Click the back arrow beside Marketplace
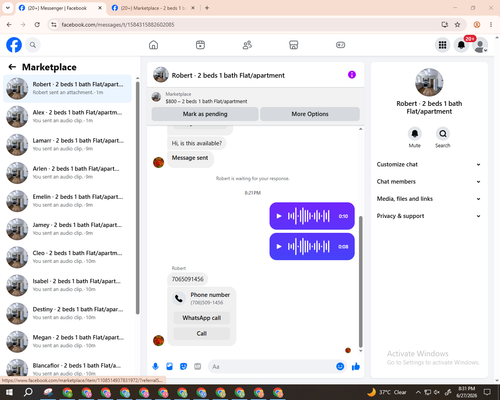 pos(12,67)
